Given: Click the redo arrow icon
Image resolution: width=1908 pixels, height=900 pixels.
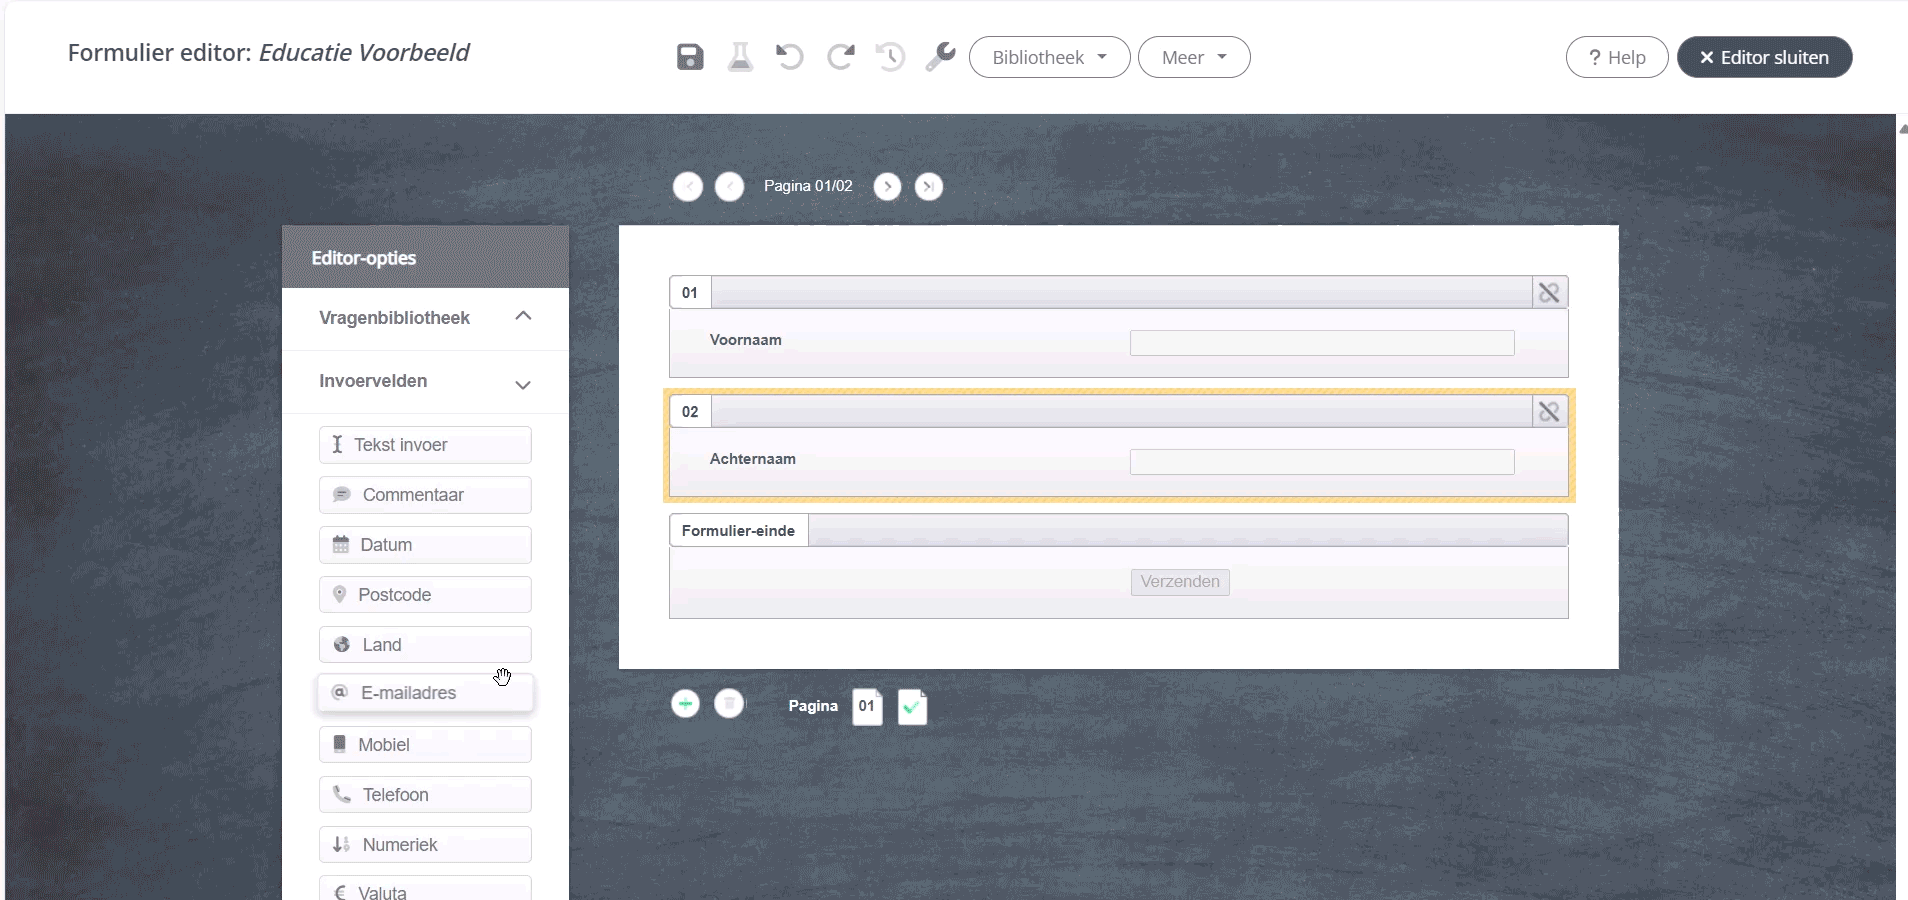Looking at the screenshot, I should [x=840, y=57].
